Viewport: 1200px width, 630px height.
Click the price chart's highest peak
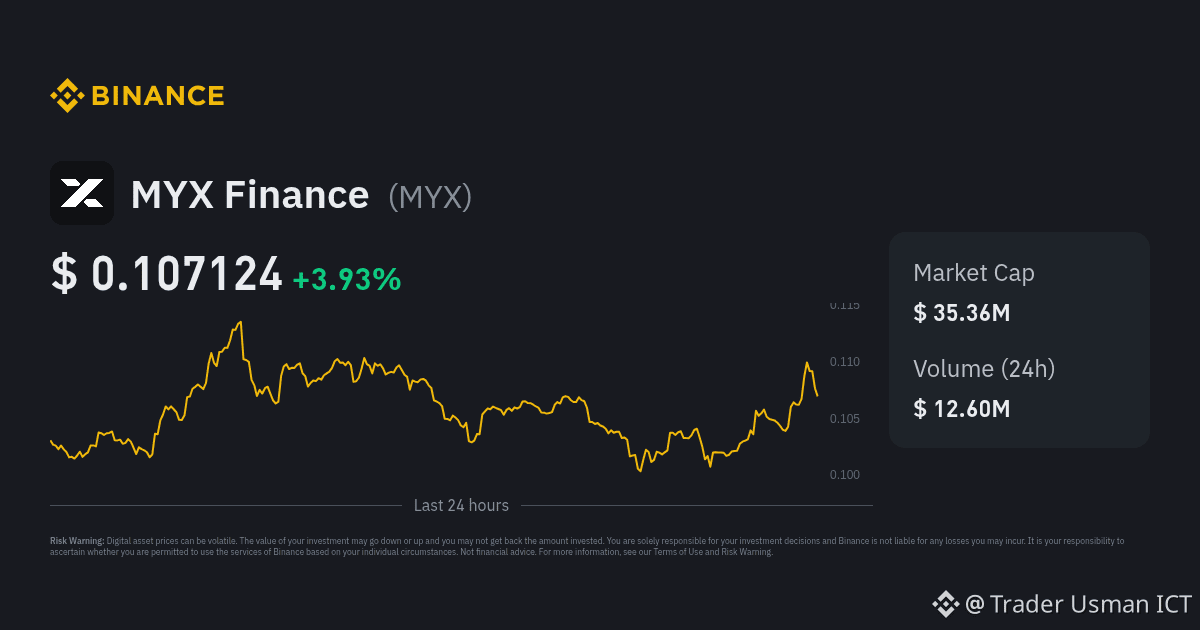pyautogui.click(x=240, y=323)
